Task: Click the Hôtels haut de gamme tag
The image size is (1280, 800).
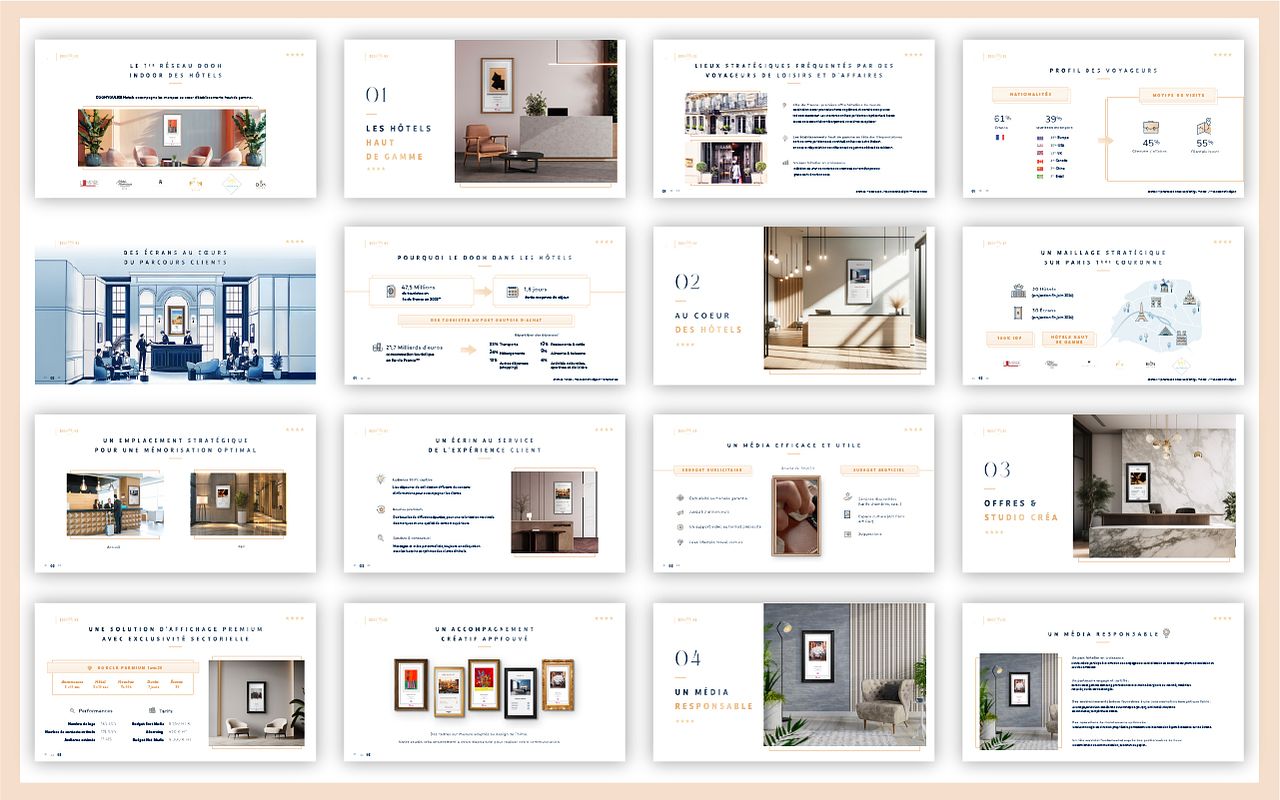Action: pyautogui.click(x=1068, y=339)
